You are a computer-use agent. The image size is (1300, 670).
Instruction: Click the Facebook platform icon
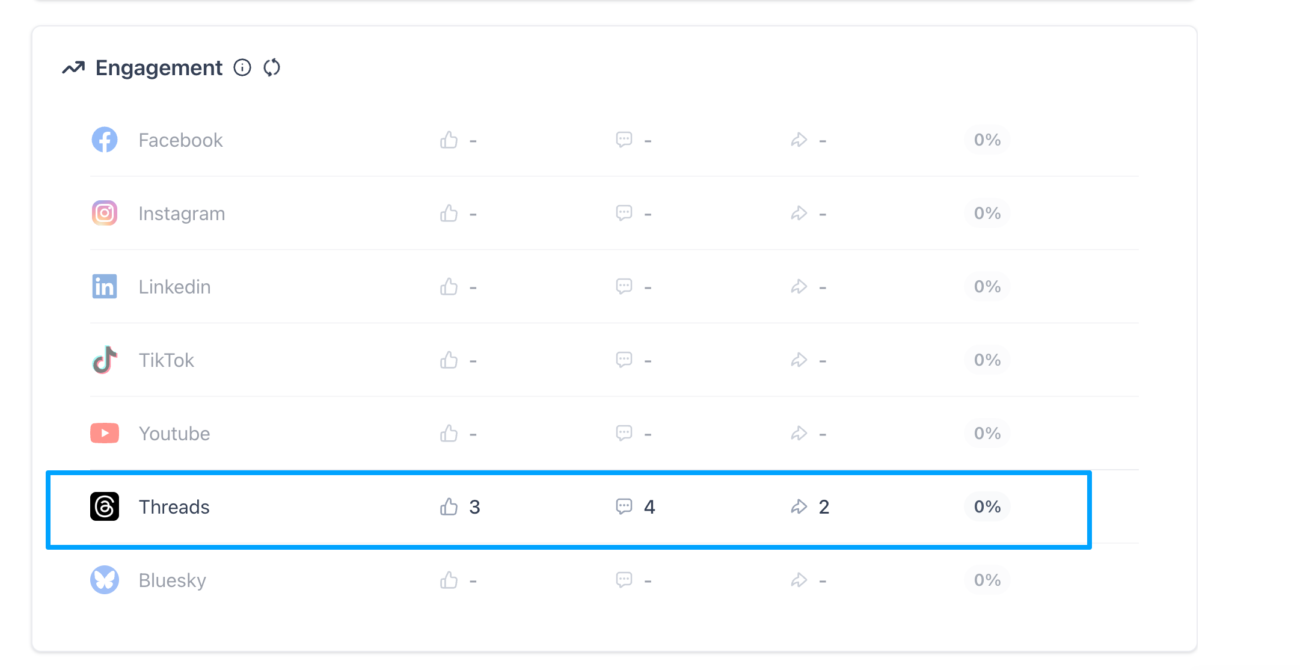coord(104,139)
